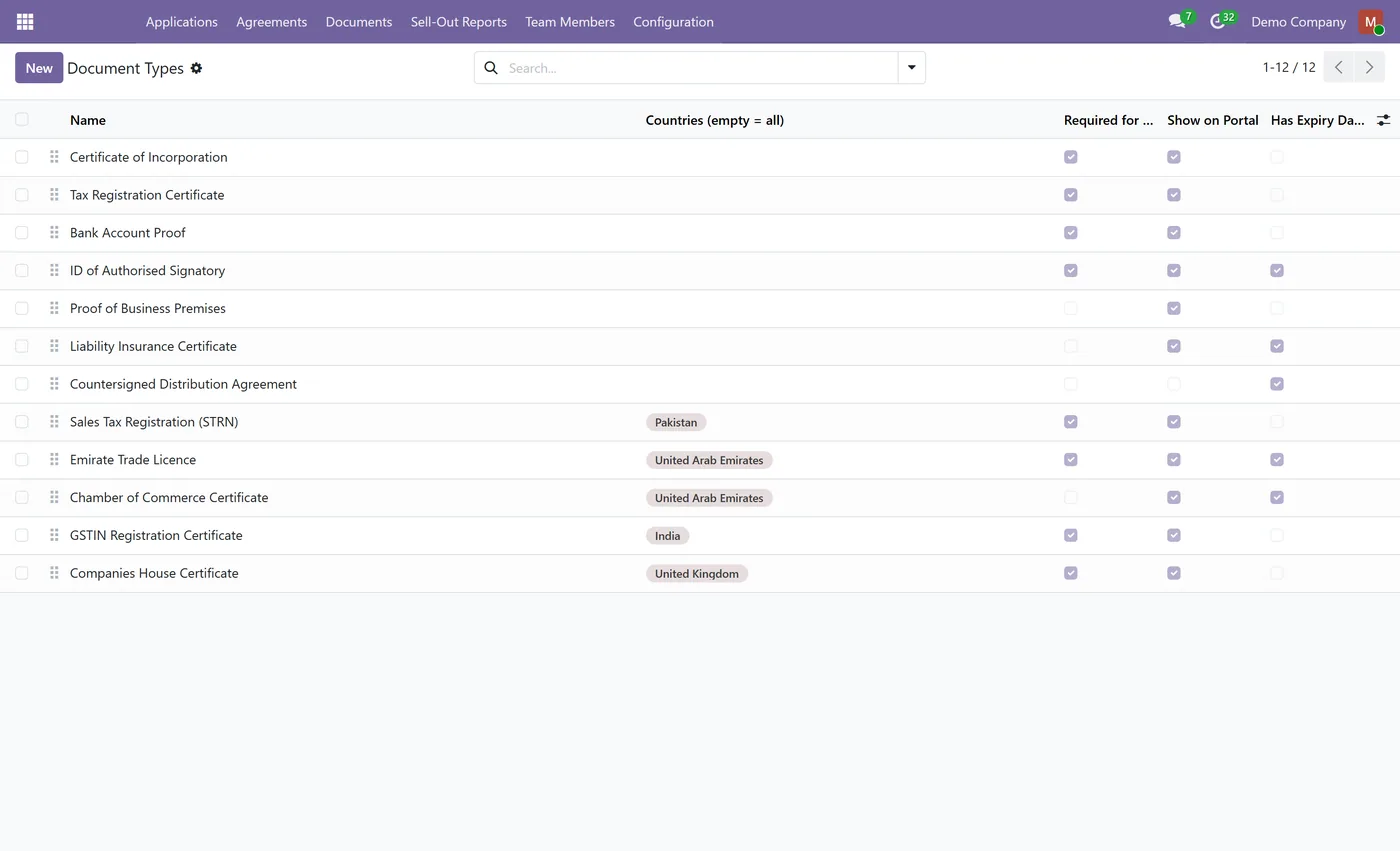The image size is (1400, 851).
Task: Grab the drag handle for Liability Insurance Certificate
Action: [x=54, y=346]
